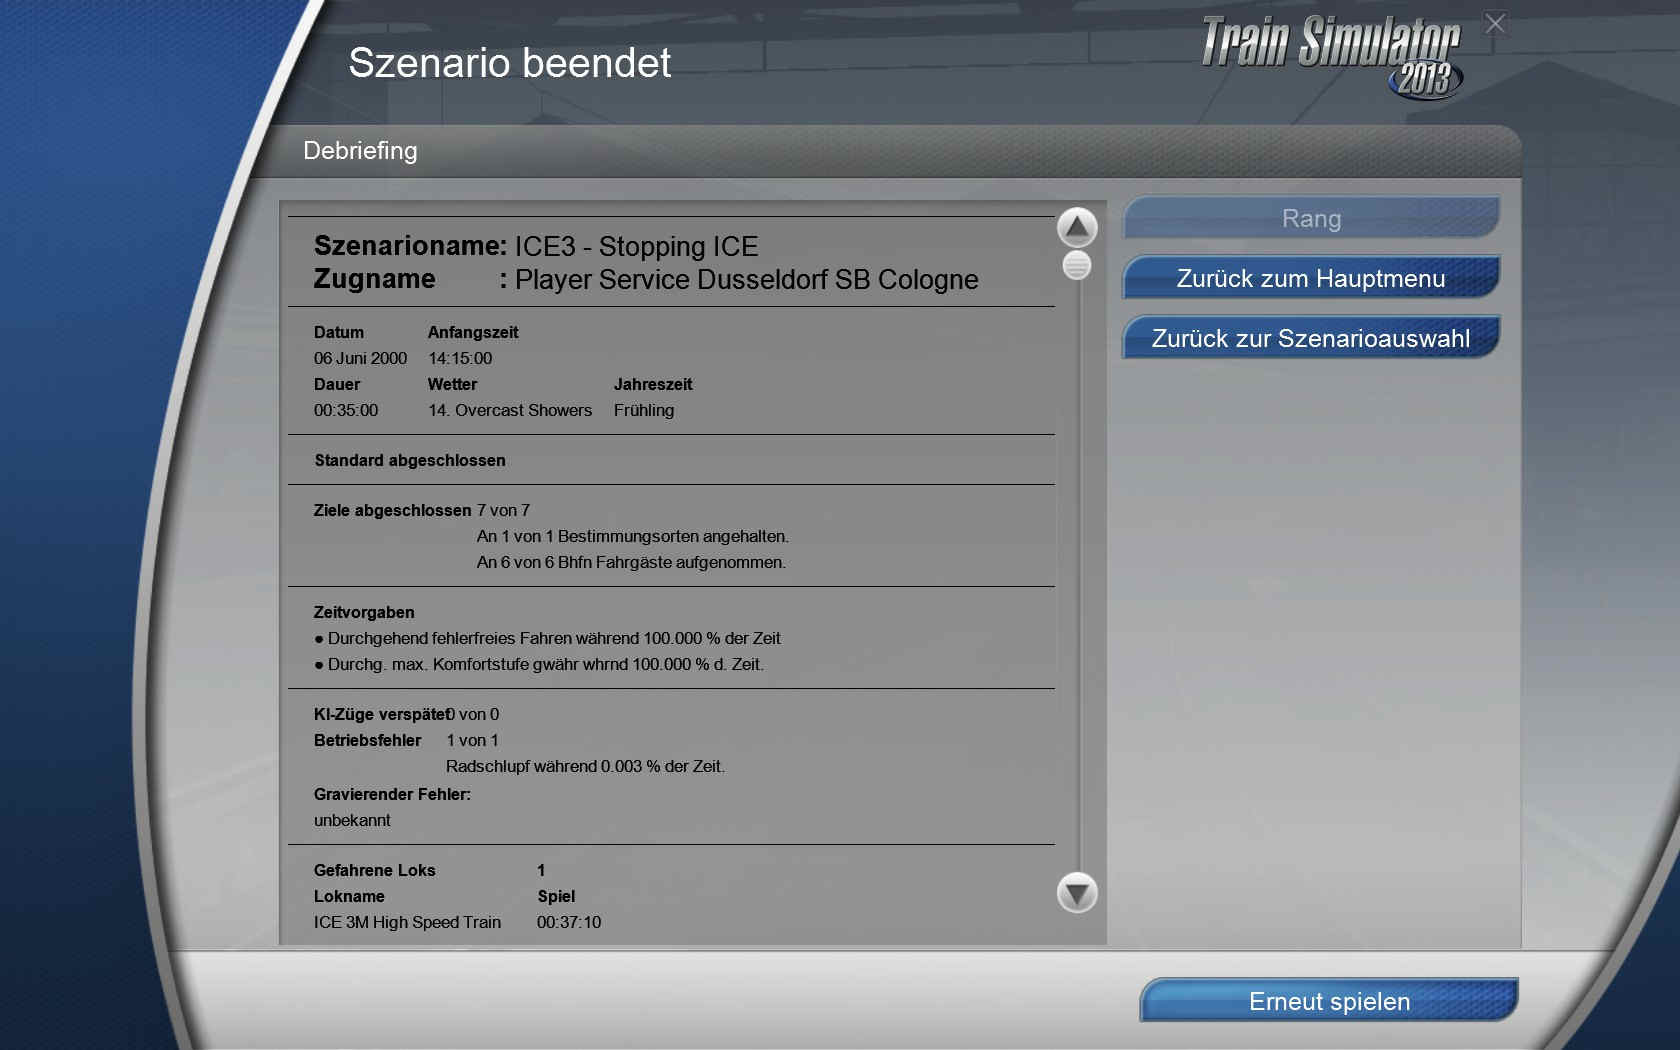This screenshot has height=1050, width=1680.
Task: Click the scroll down arrow button
Action: coord(1077,893)
